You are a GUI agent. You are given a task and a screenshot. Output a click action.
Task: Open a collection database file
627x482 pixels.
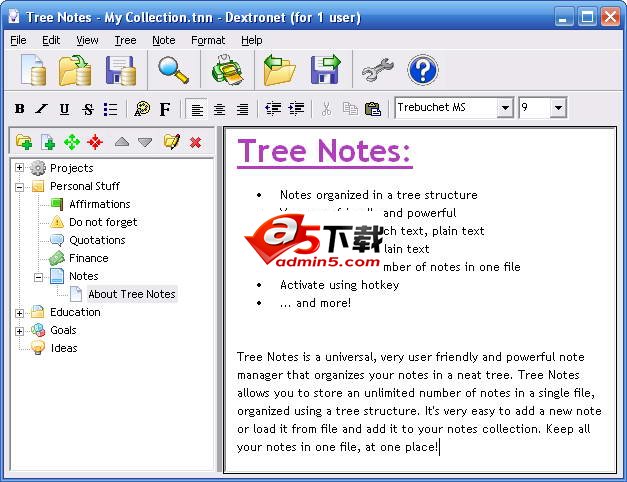[75, 70]
